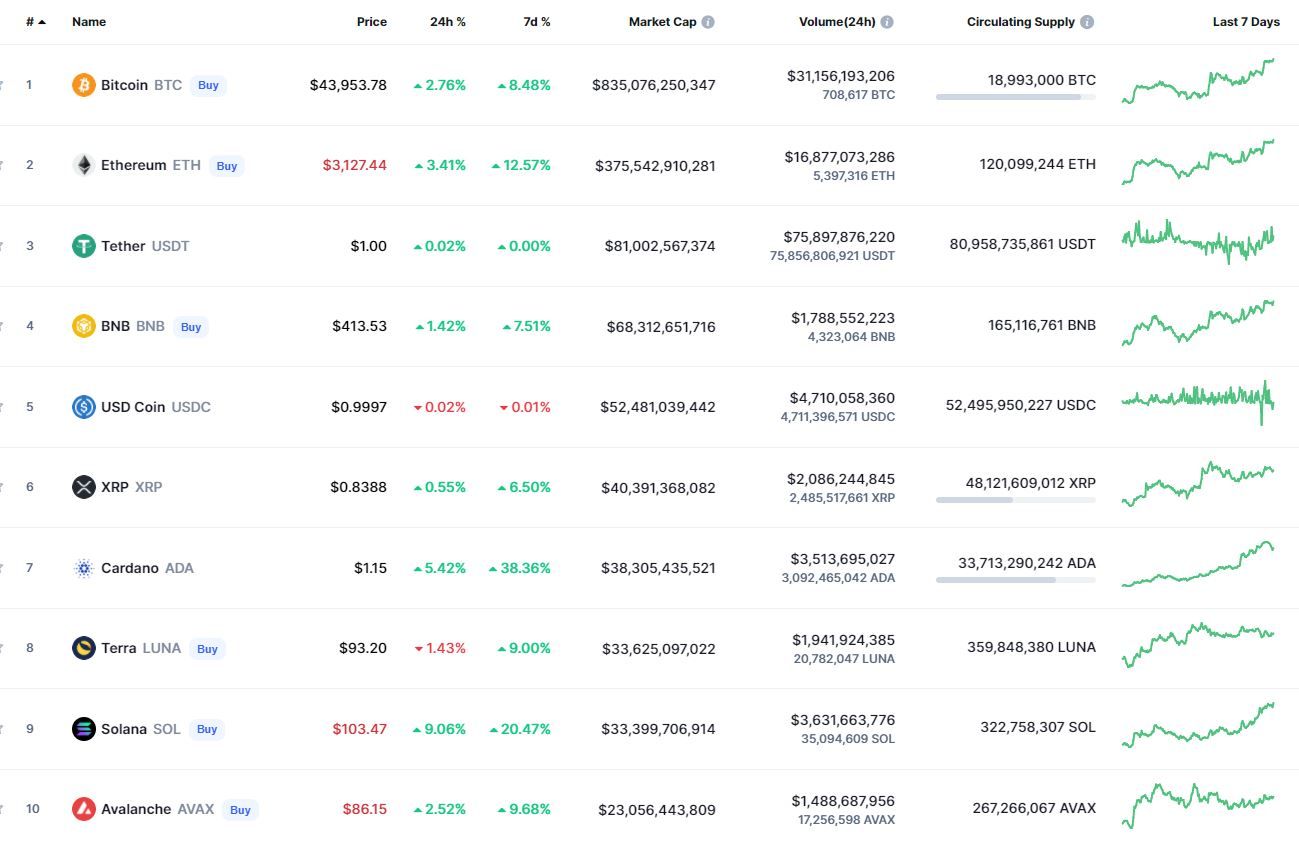Click the Ethereum coin logo
The height and width of the screenshot is (848, 1299).
(x=84, y=165)
